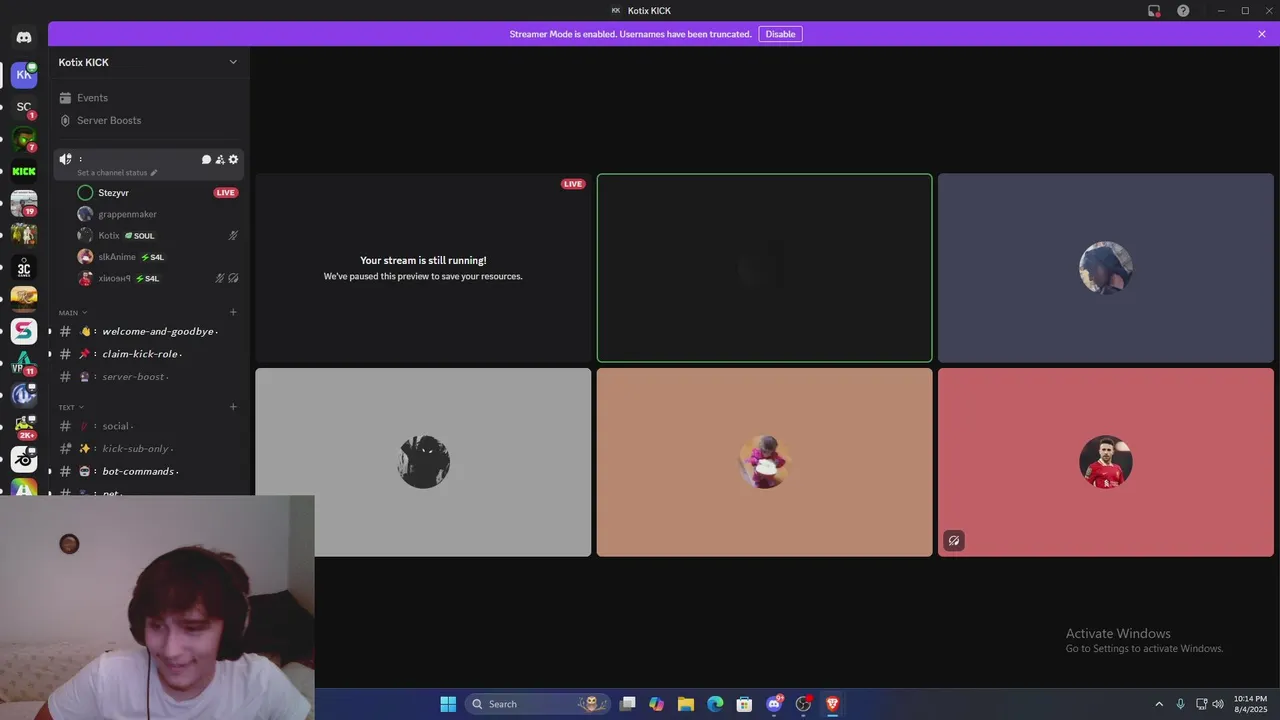The width and height of the screenshot is (1280, 720).
Task: Open welcome-and-goodbye channel
Action: tap(148, 331)
